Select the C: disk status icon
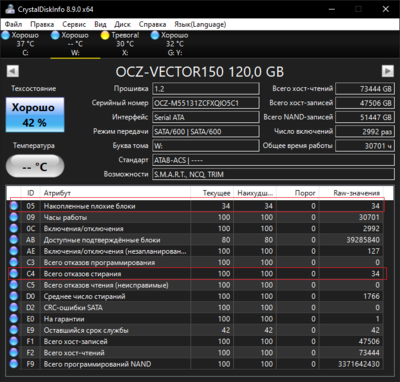The width and height of the screenshot is (400, 382). click(6, 35)
